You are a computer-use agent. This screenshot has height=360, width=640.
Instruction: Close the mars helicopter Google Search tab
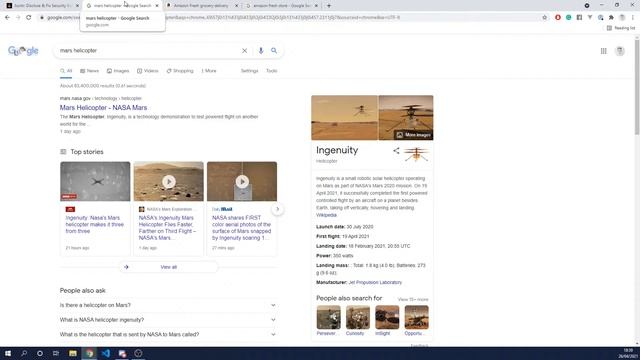click(157, 6)
